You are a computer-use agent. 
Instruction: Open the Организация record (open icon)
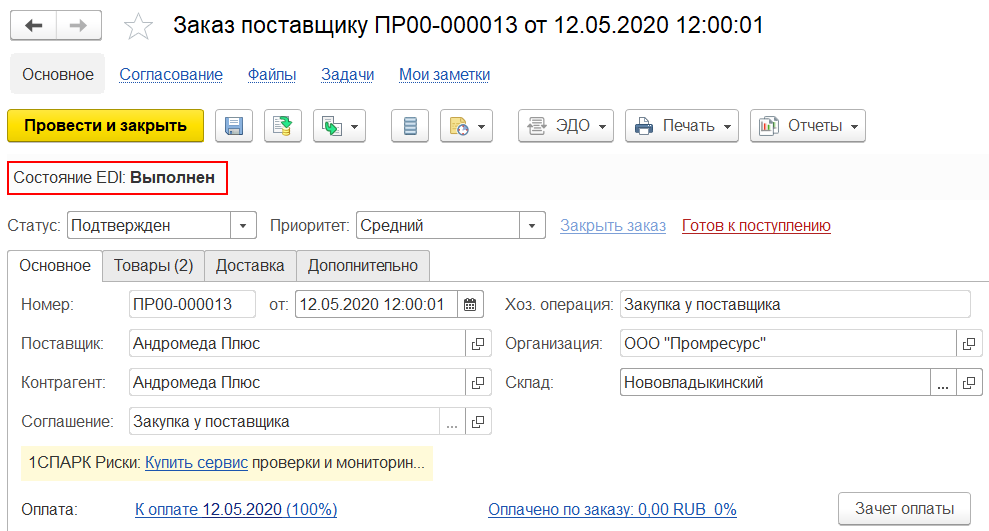(968, 344)
